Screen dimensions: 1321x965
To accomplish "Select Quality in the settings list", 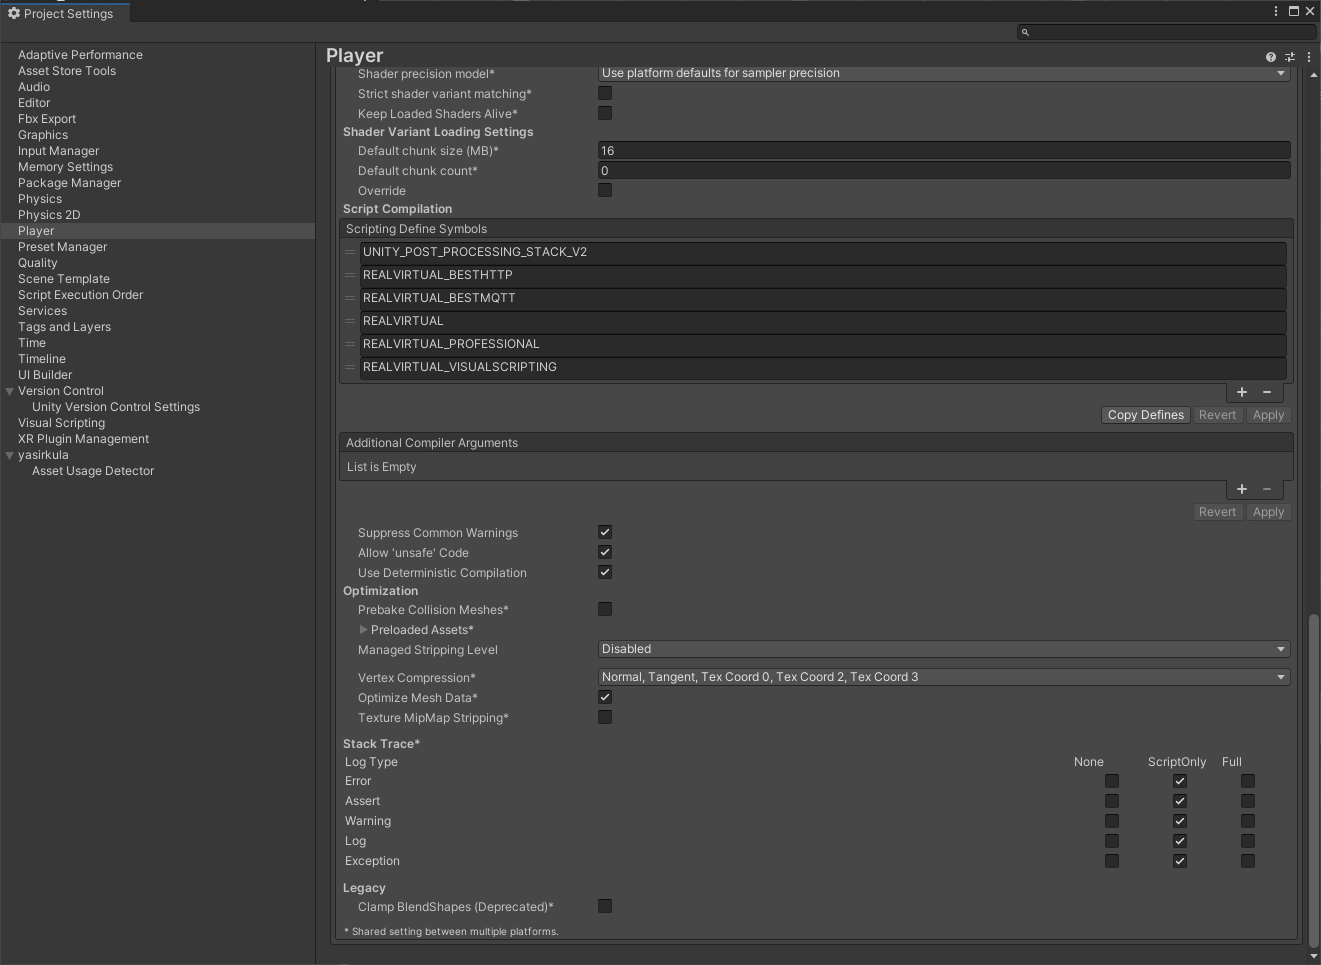I will pos(38,263).
